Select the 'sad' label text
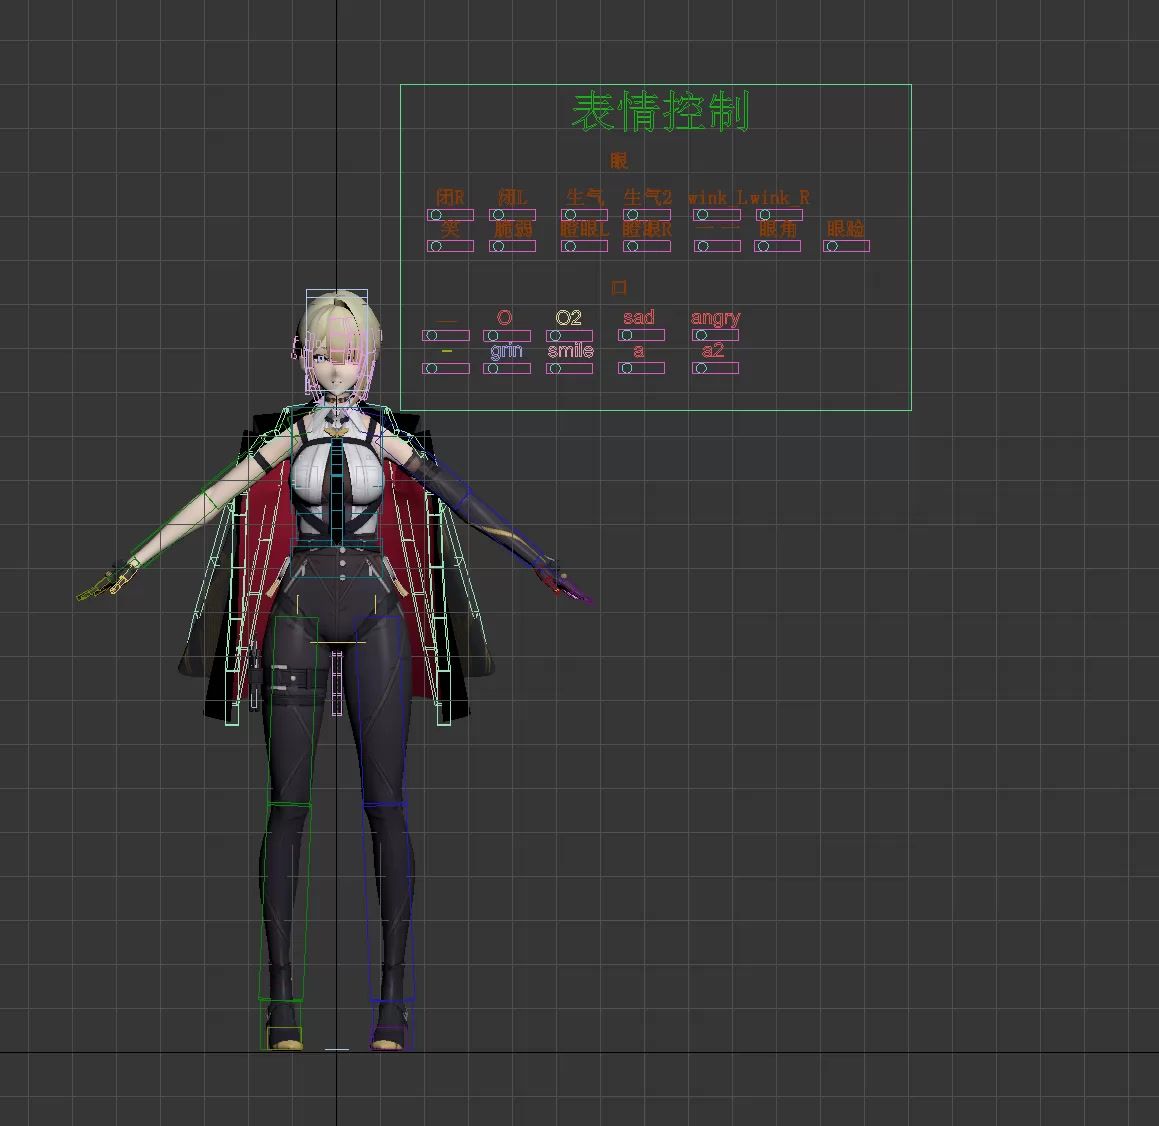Viewport: 1159px width, 1126px height. 639,317
